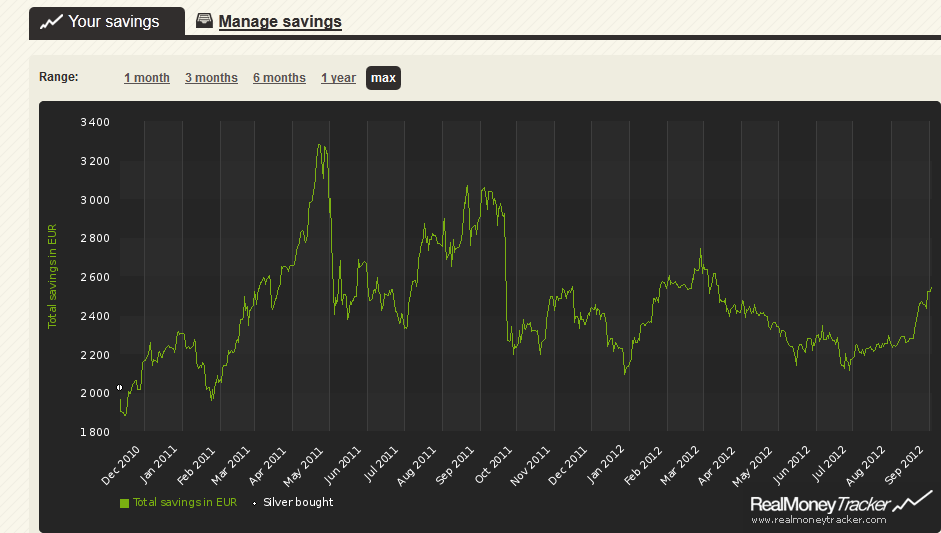Select the 3 months range

point(211,78)
